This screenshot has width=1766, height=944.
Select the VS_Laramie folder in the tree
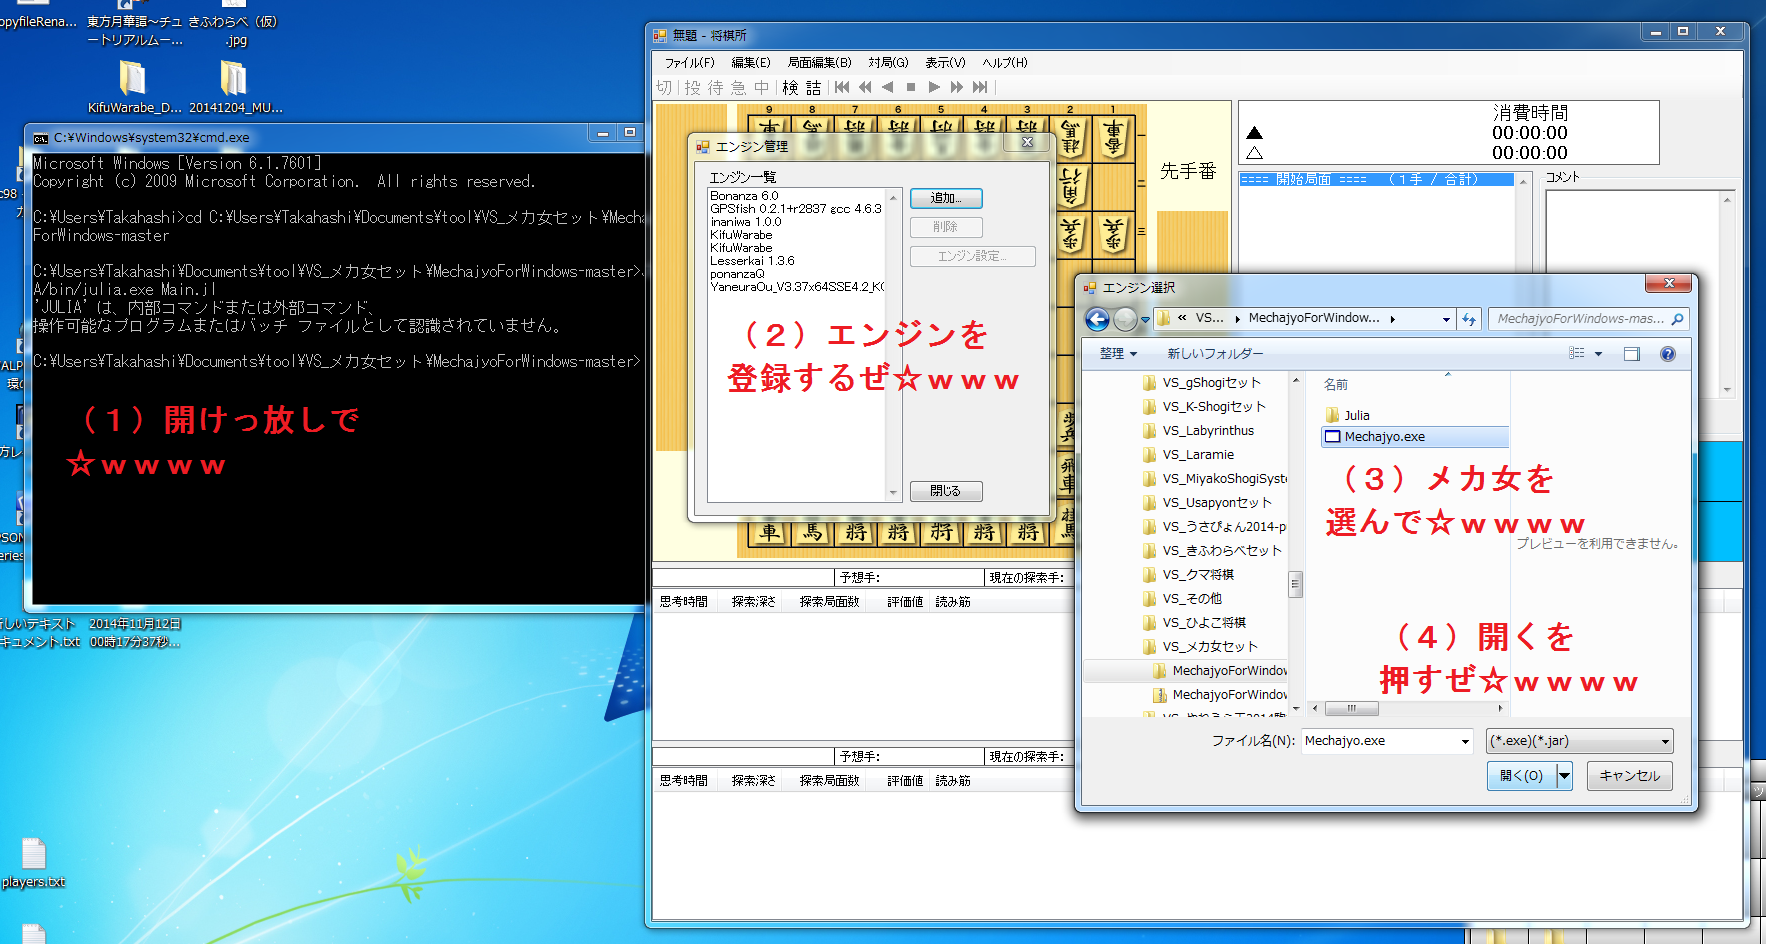(1188, 455)
